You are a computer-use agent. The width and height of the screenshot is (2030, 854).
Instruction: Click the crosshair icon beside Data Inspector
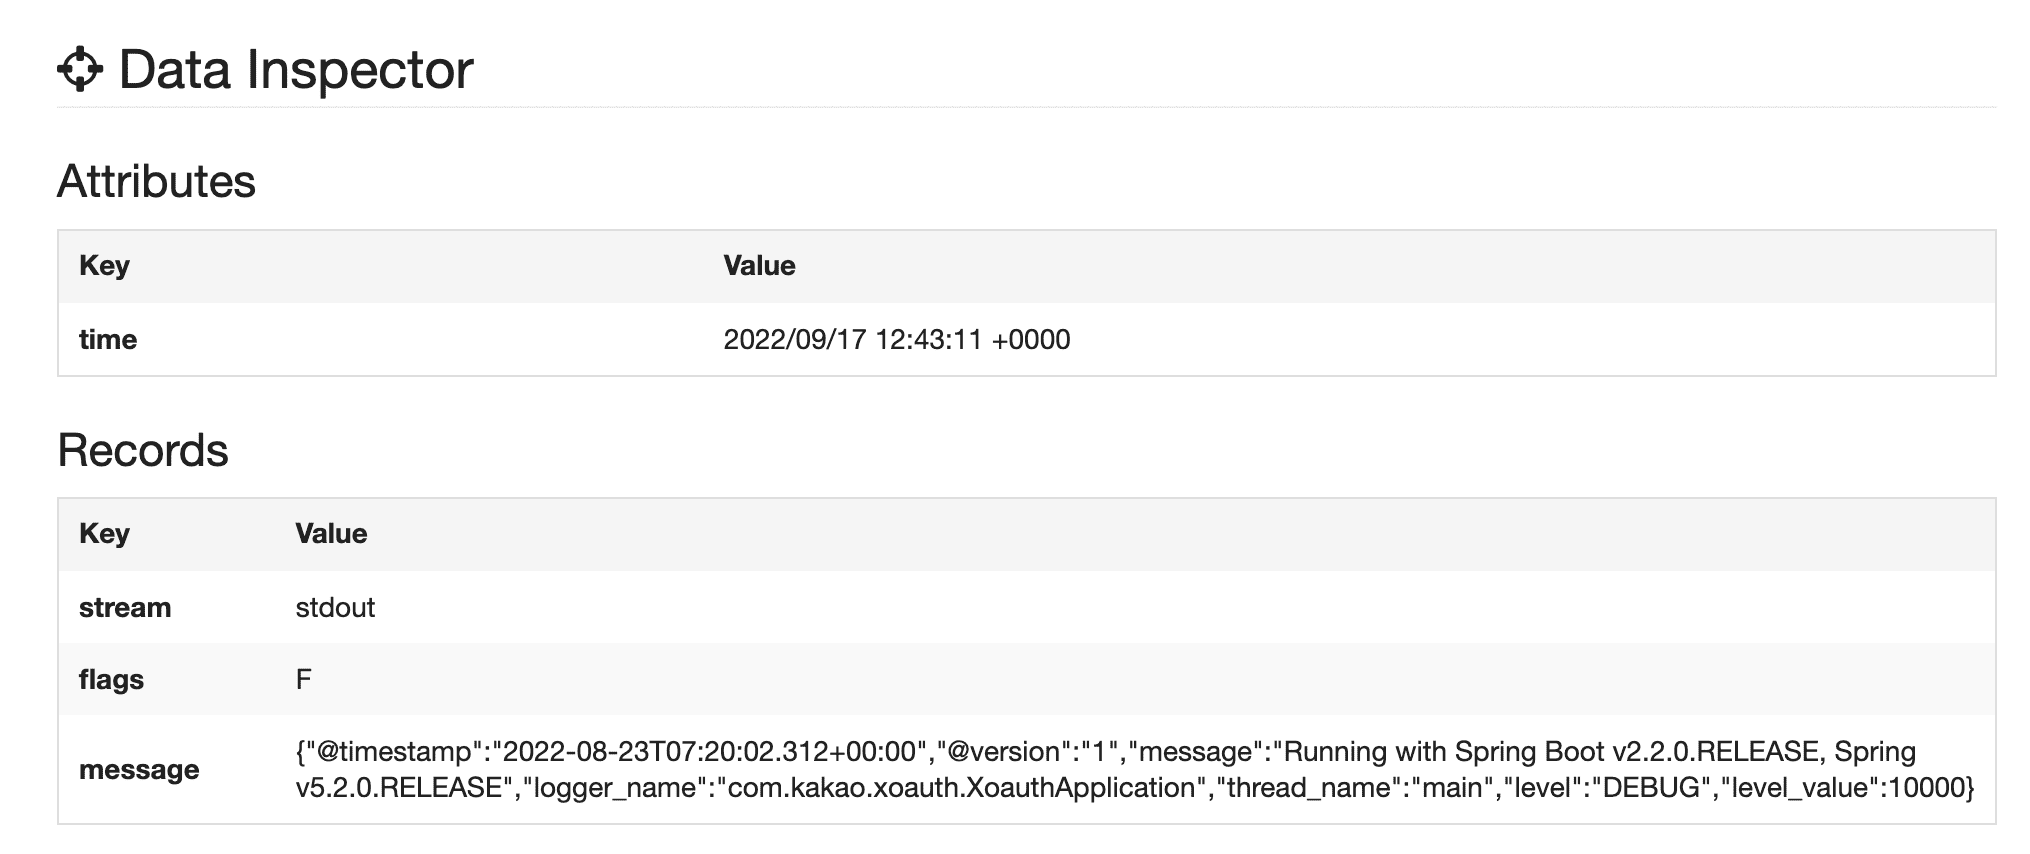coord(80,70)
